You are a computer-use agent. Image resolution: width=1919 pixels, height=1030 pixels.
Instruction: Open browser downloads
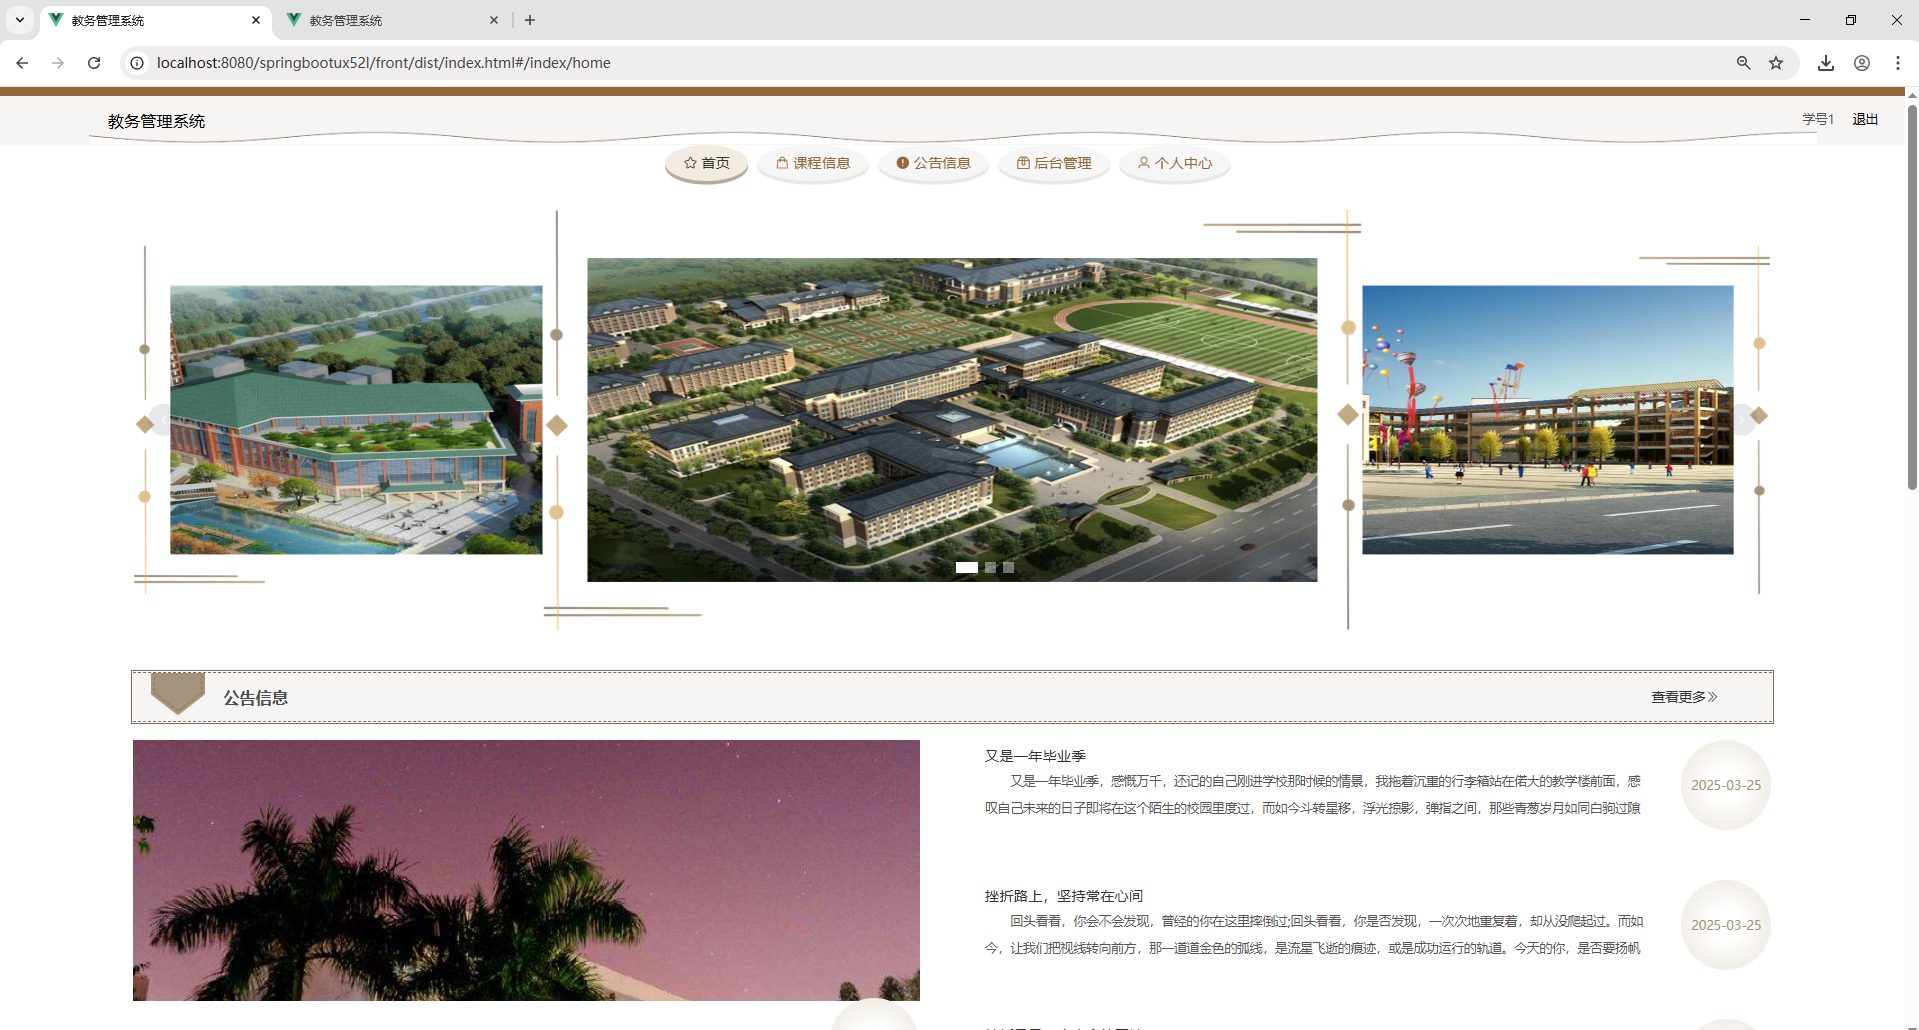click(x=1826, y=63)
